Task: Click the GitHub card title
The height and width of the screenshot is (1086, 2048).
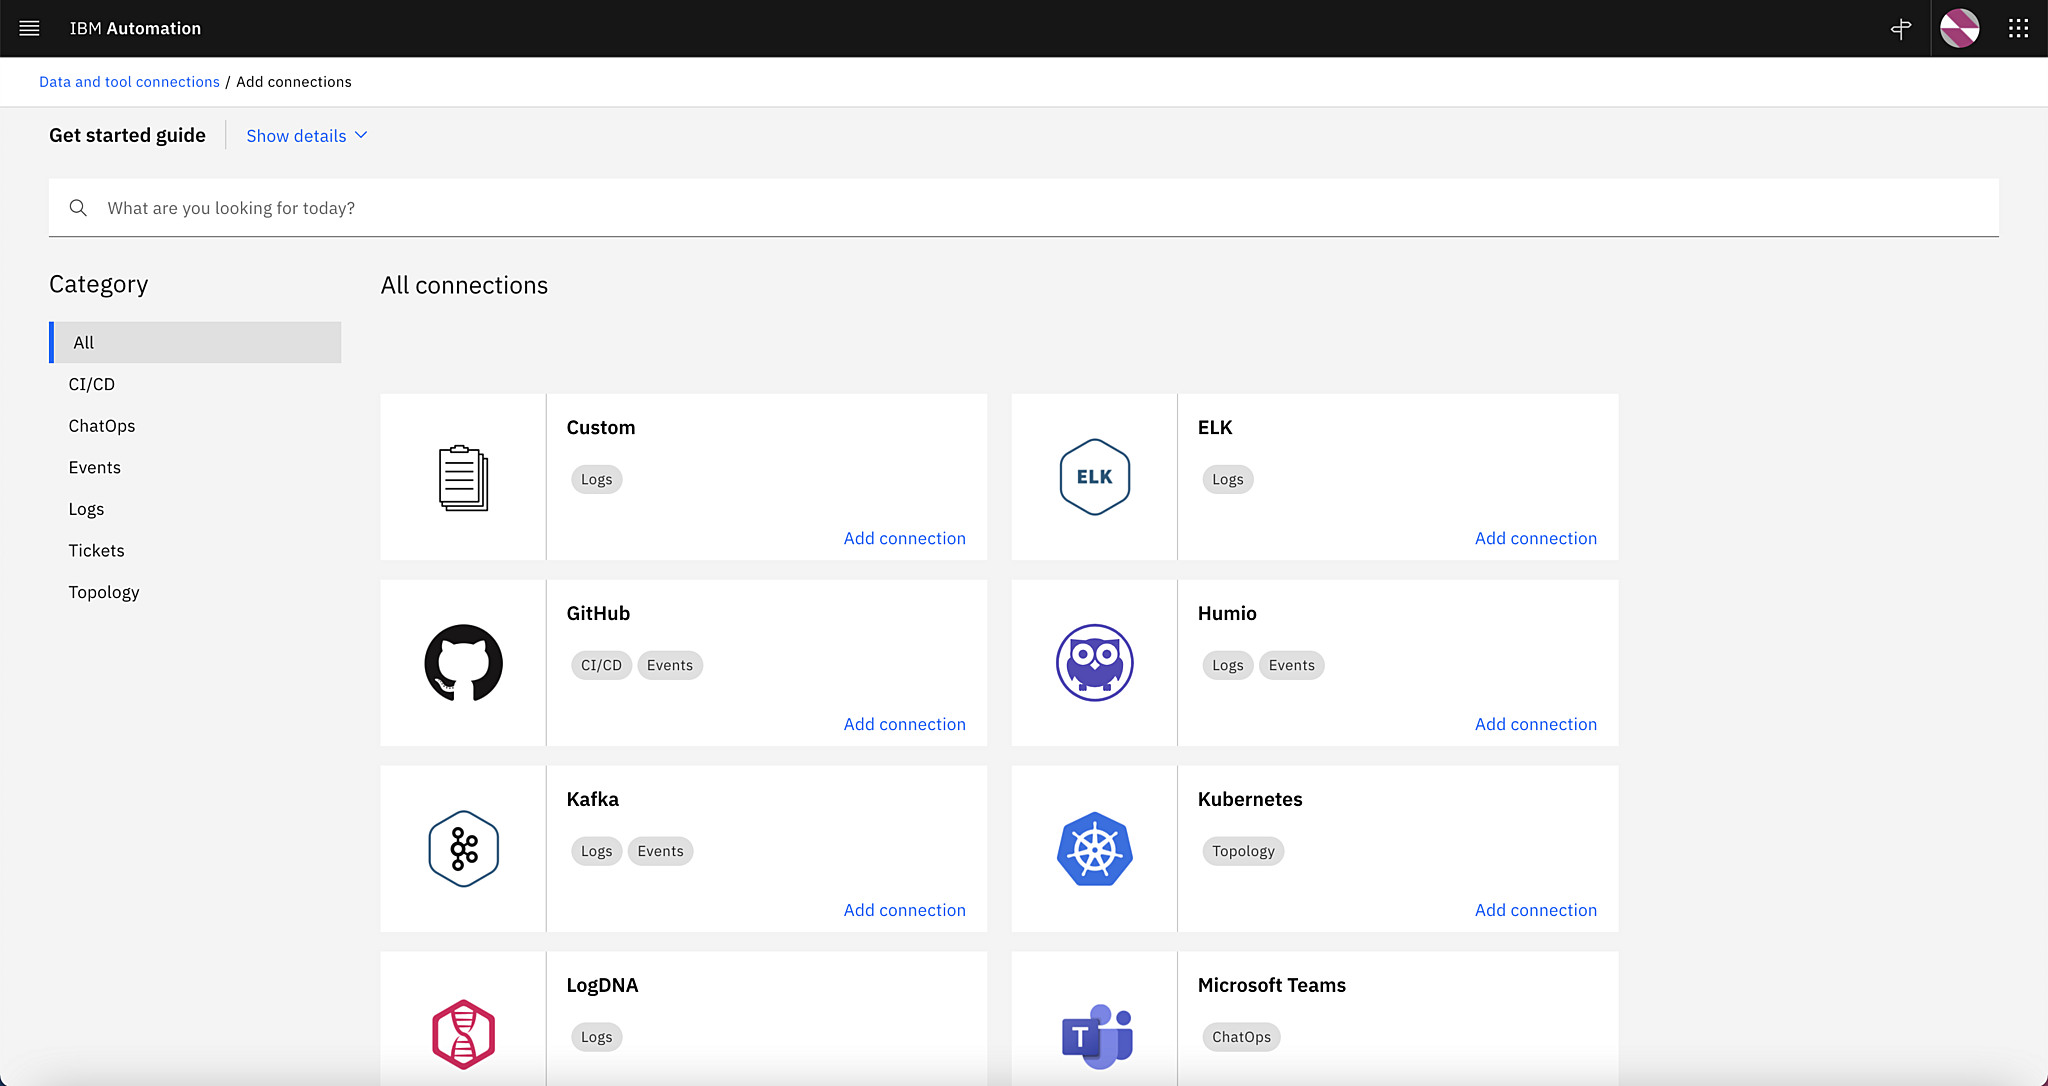Action: 598,613
